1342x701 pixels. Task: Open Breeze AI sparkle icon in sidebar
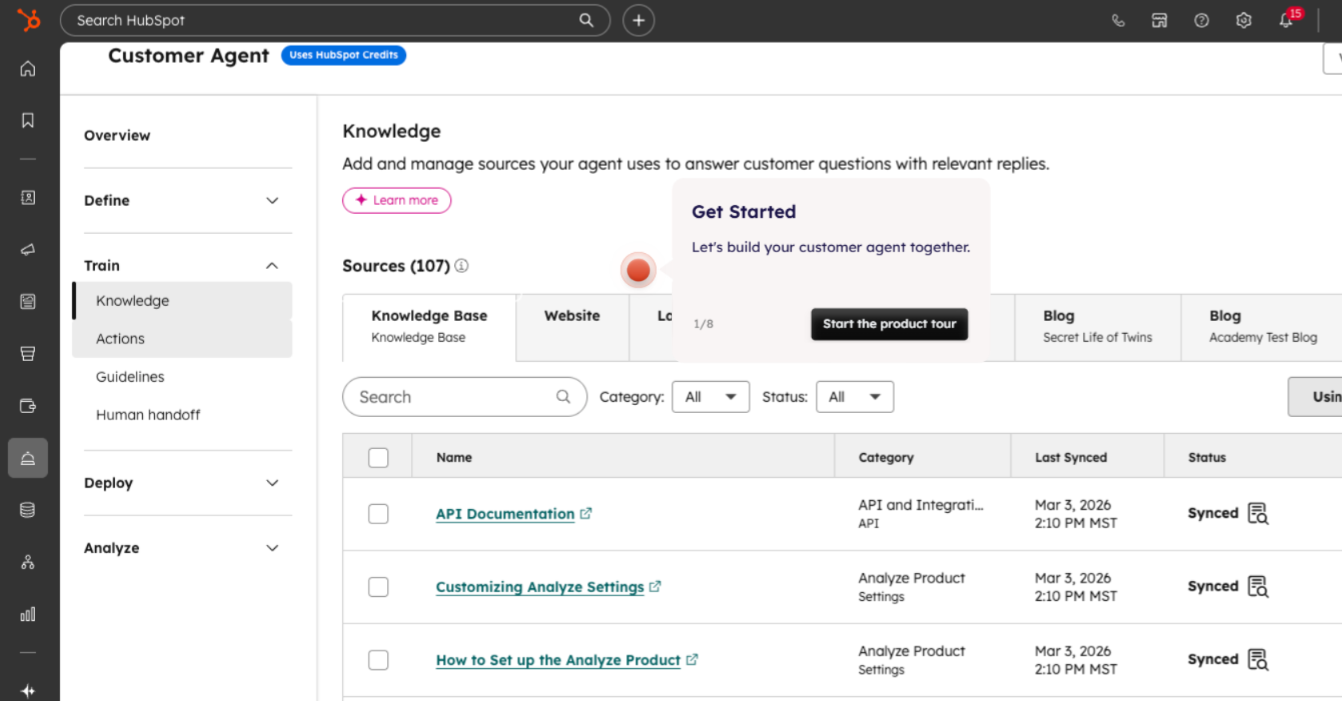tap(28, 691)
